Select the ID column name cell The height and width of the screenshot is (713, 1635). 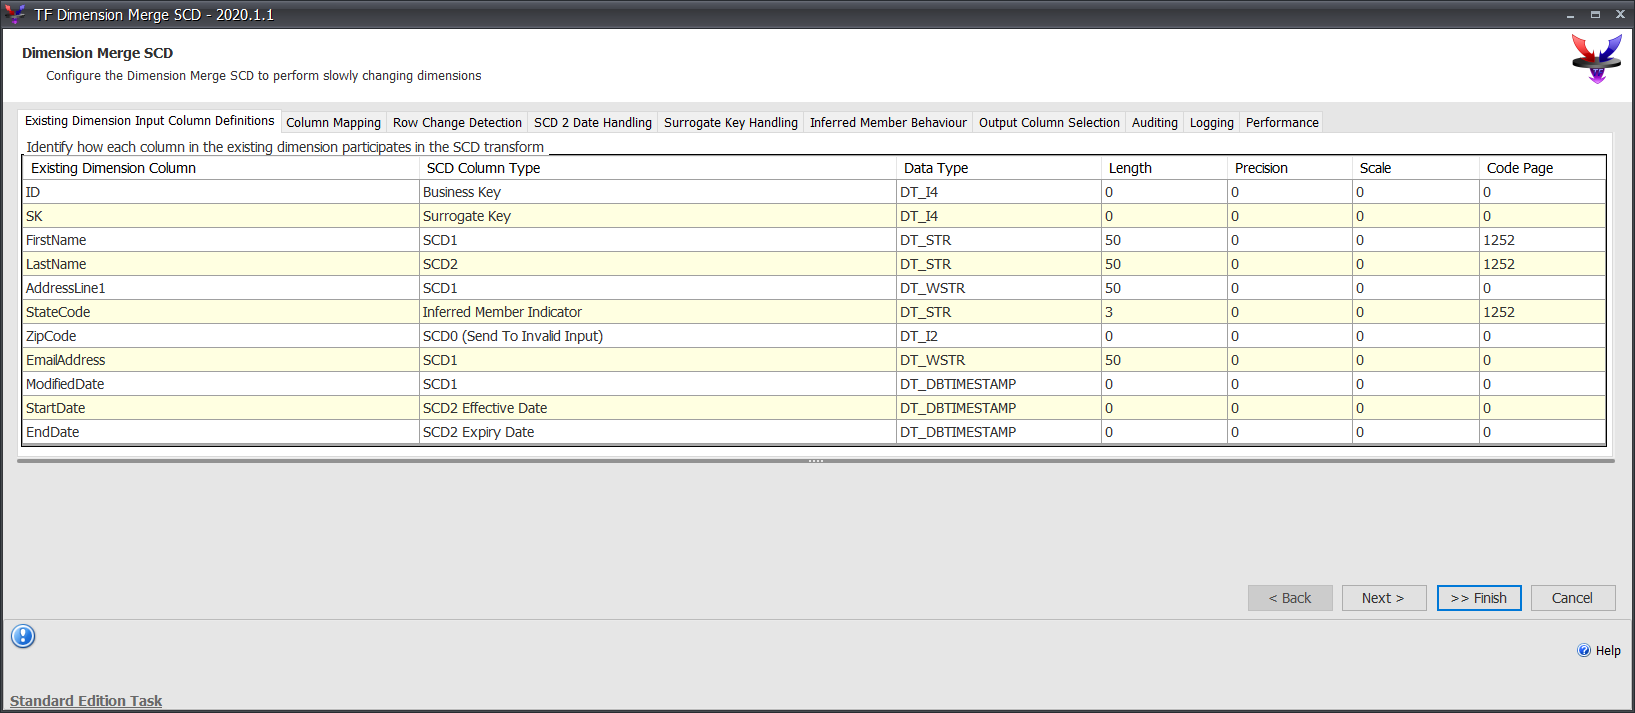tap(221, 192)
